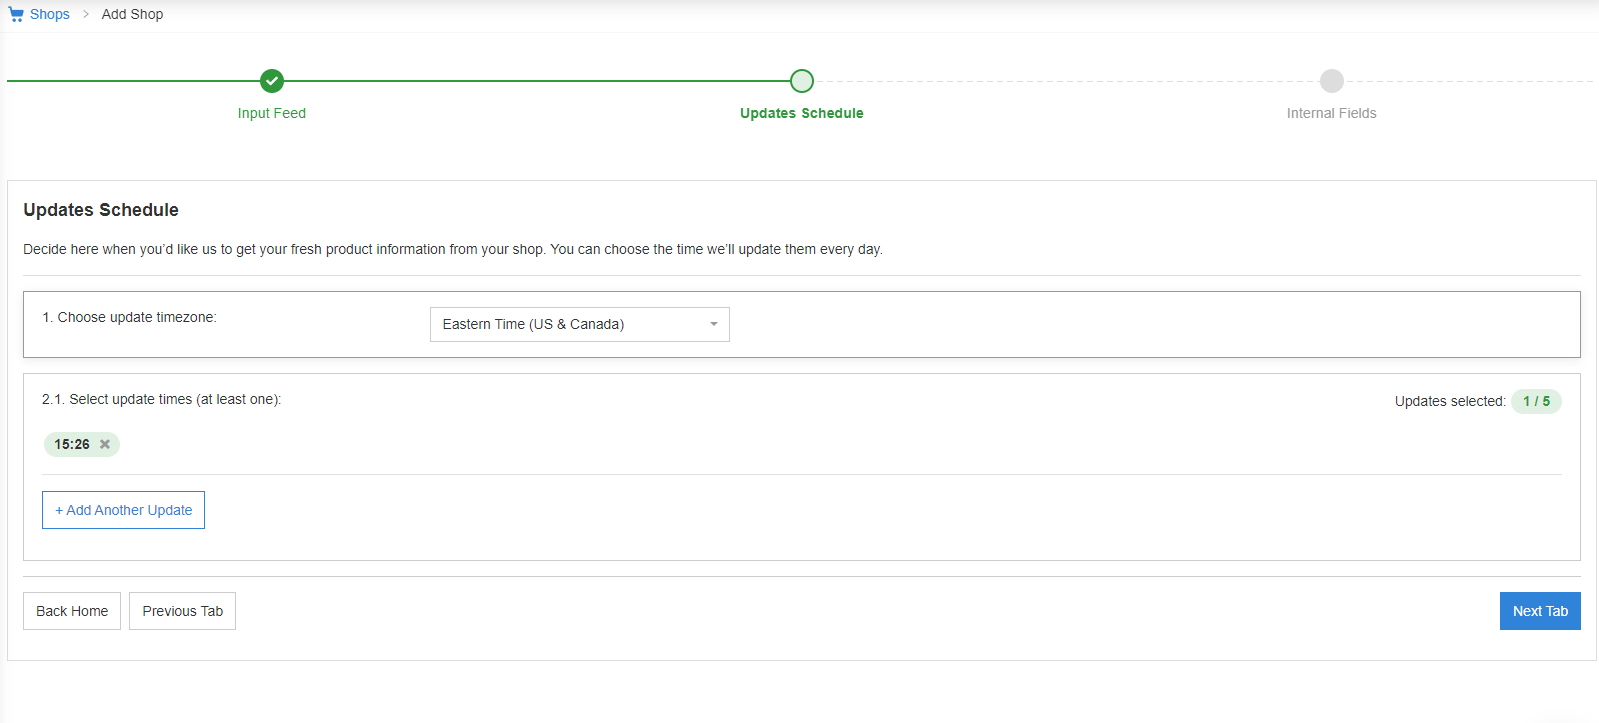Screen dimensions: 1599x723
Task: Click the Add Shop breadcrumb text
Action: [x=132, y=14]
